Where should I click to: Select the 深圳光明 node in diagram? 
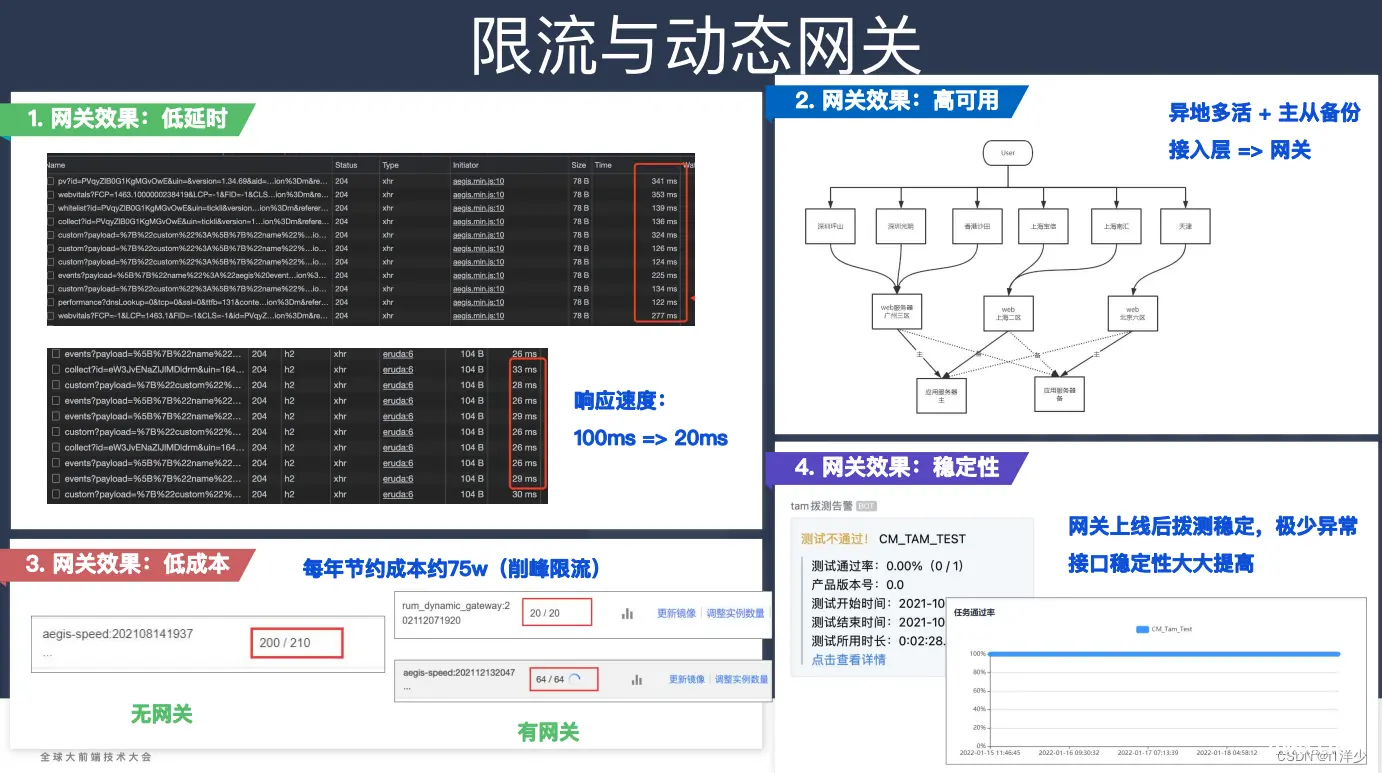(x=901, y=226)
